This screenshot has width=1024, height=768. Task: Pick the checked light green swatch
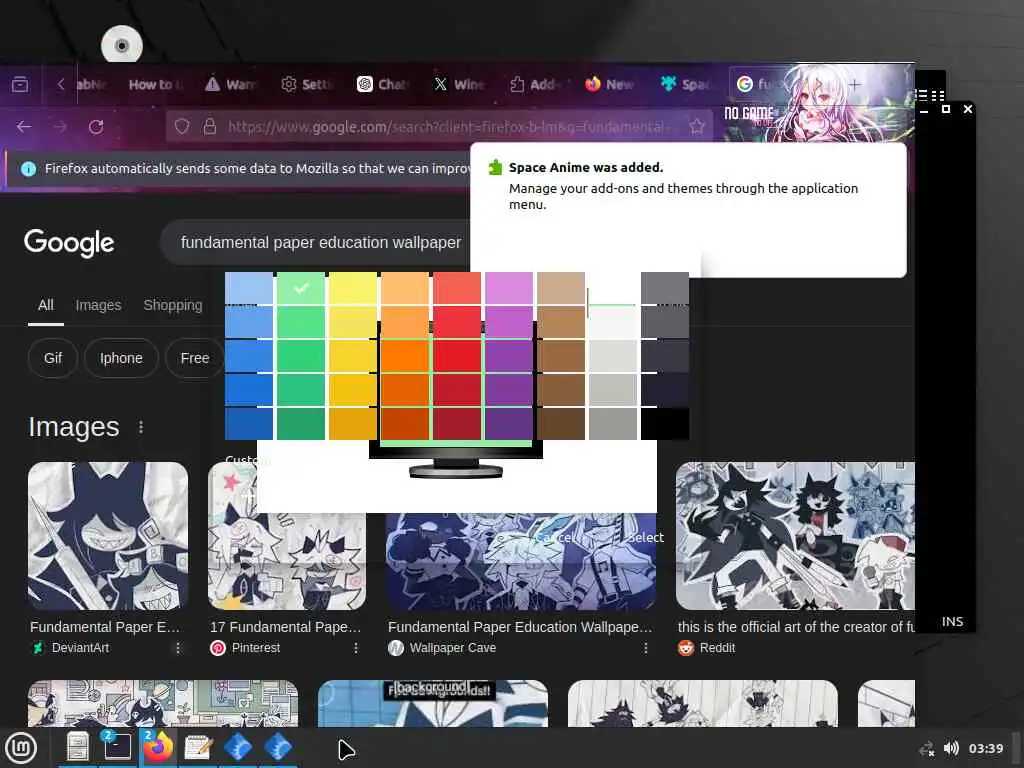301,288
